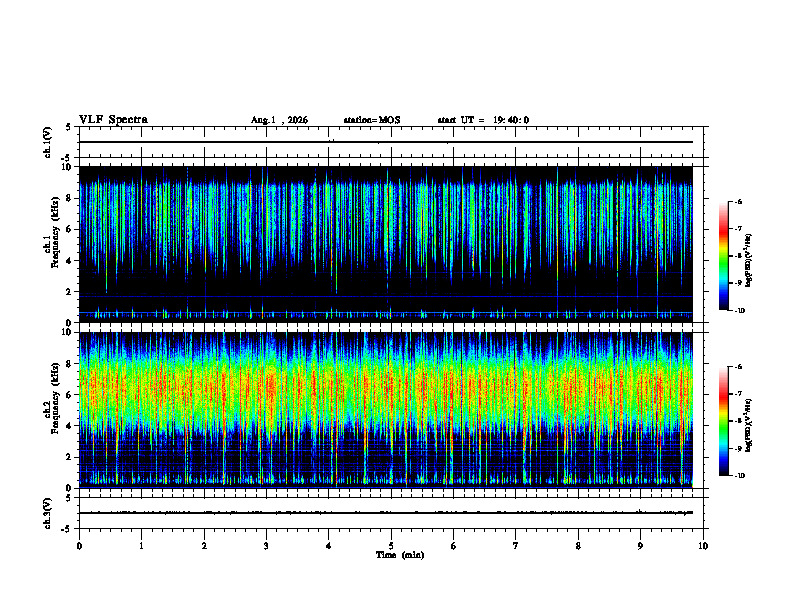Click the "4" kHz tick label on the ch.1 axis
Image resolution: width=792 pixels, height=612 pixels.
(x=70, y=261)
